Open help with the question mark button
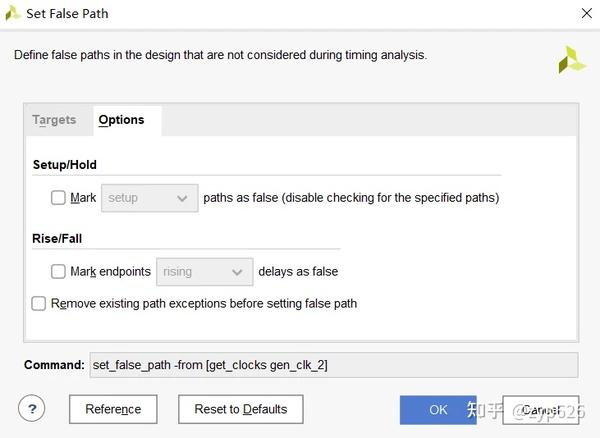600x438 pixels. (33, 408)
